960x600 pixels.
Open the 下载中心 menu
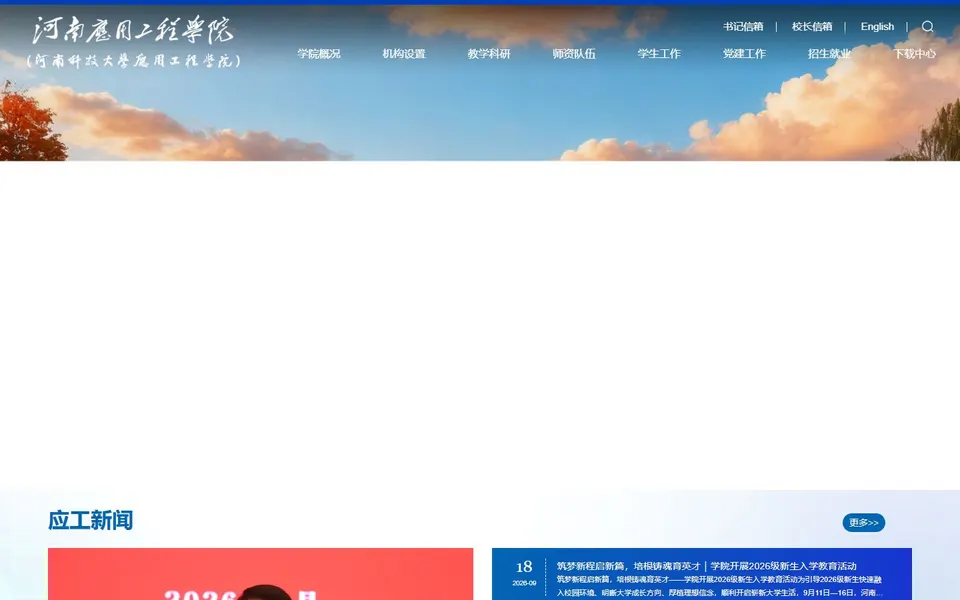914,54
